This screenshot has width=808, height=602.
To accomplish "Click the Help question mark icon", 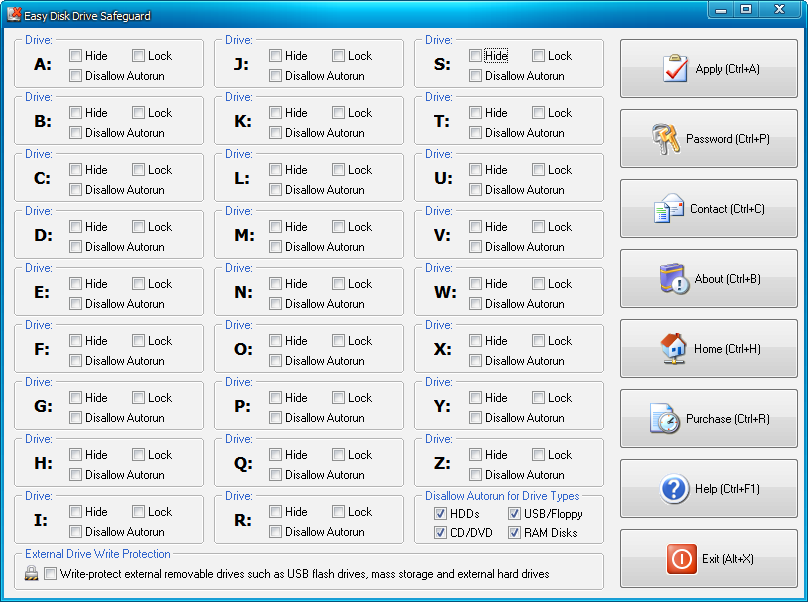I will point(674,489).
